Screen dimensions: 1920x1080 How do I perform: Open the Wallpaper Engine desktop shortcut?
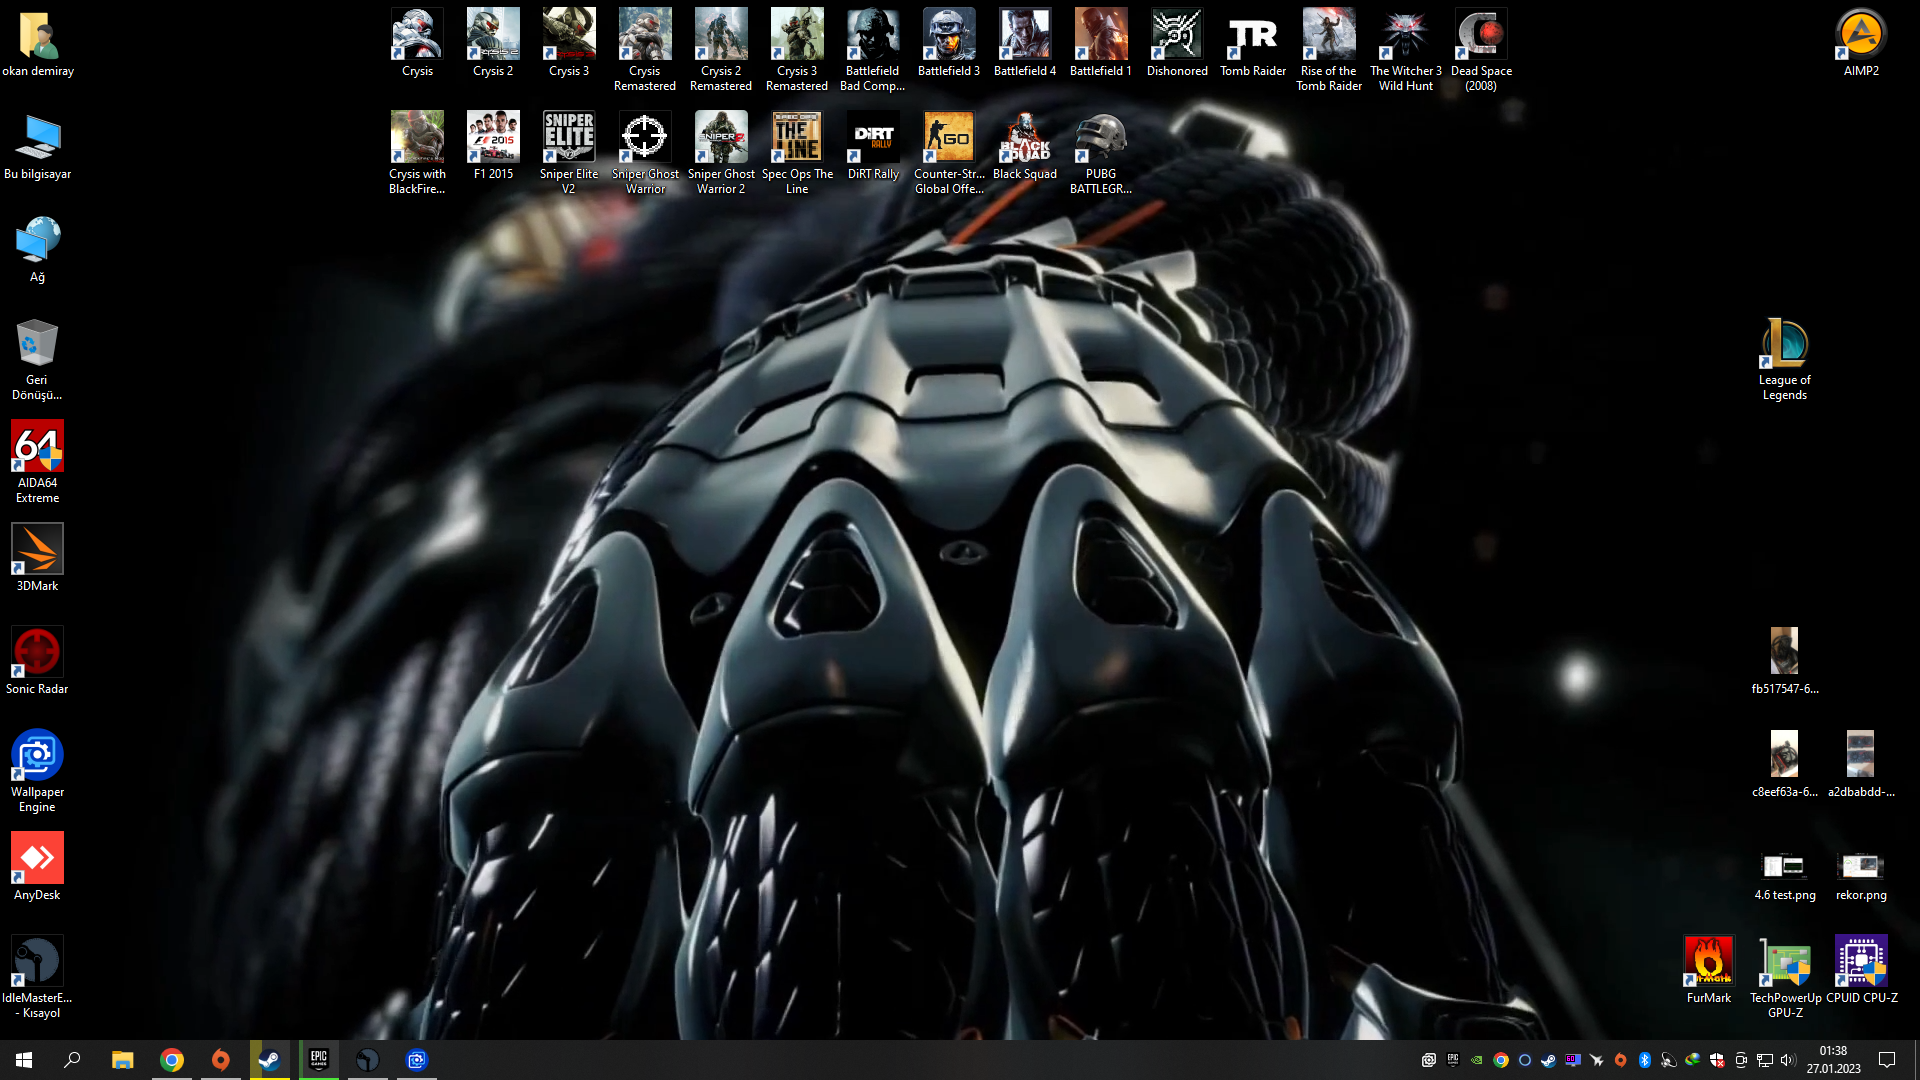(37, 756)
